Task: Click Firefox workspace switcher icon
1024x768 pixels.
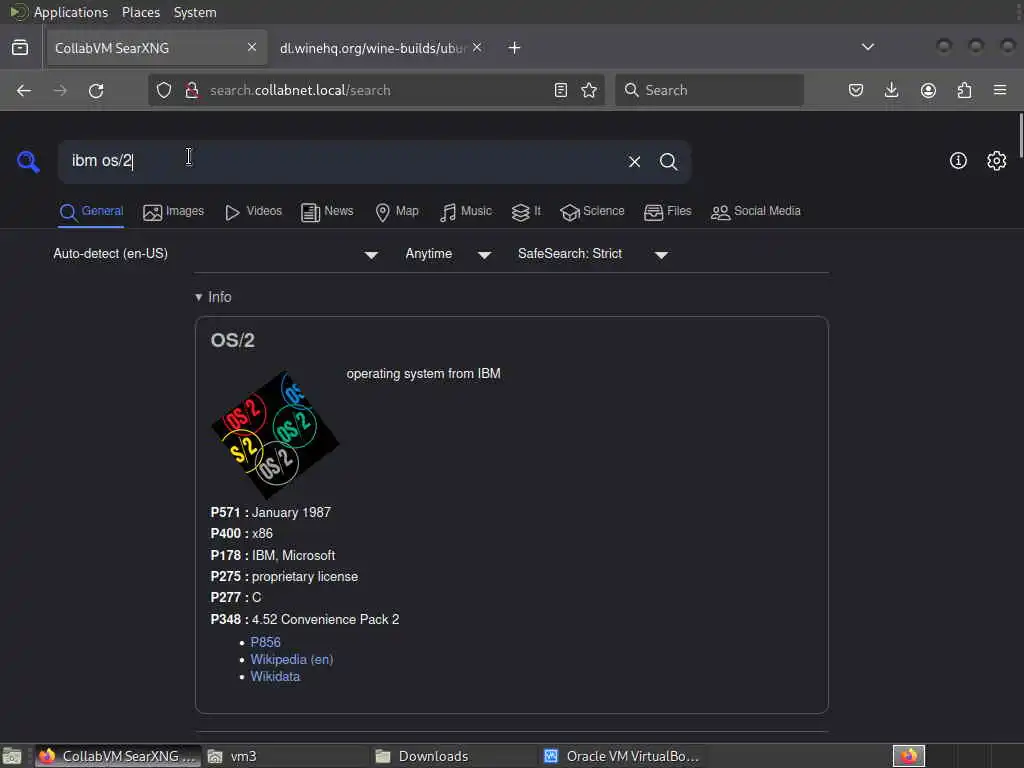Action: [x=909, y=756]
